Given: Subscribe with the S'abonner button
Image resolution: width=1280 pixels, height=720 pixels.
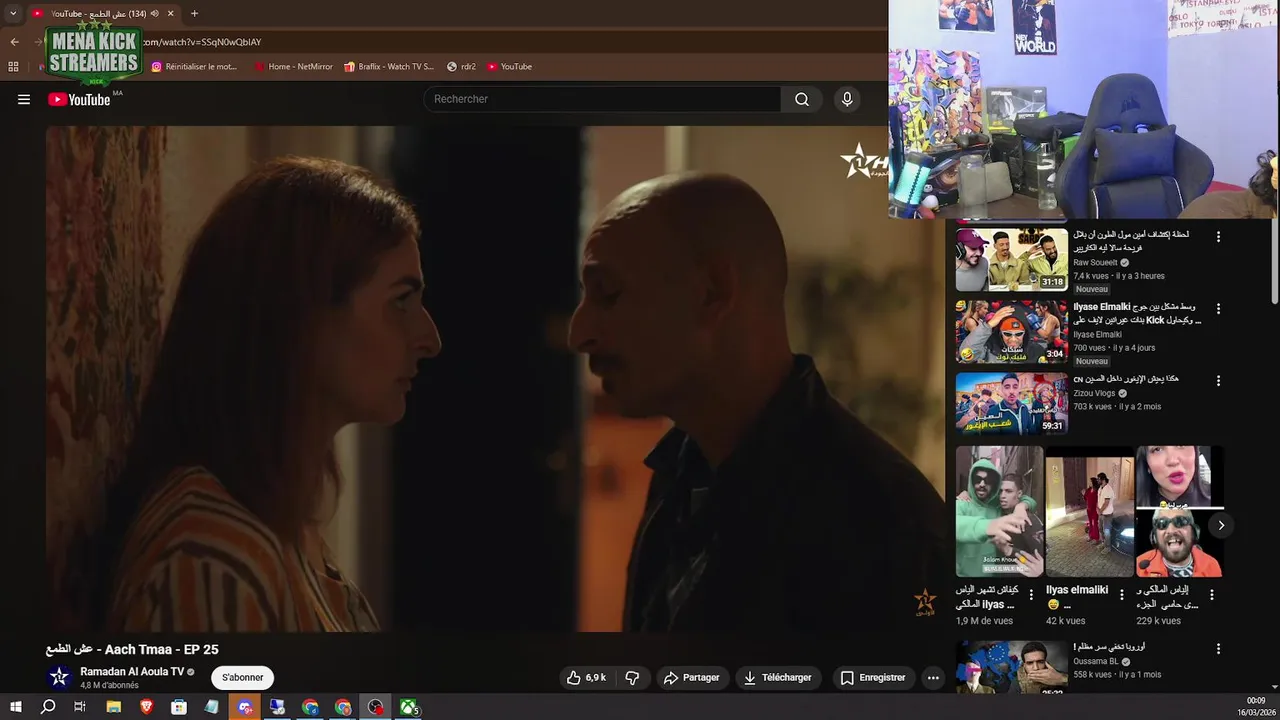Looking at the screenshot, I should pyautogui.click(x=243, y=677).
